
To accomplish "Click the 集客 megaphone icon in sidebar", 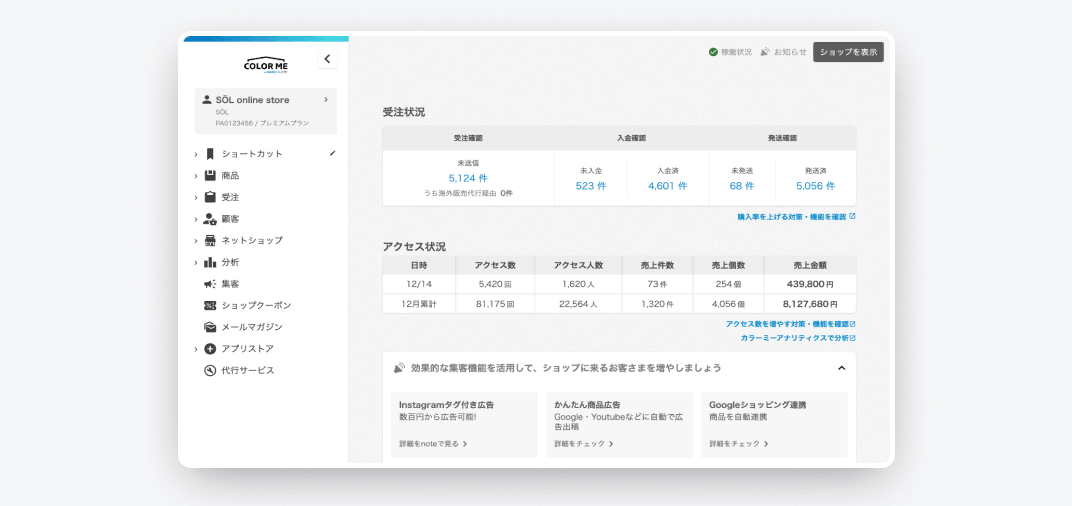I will point(210,284).
